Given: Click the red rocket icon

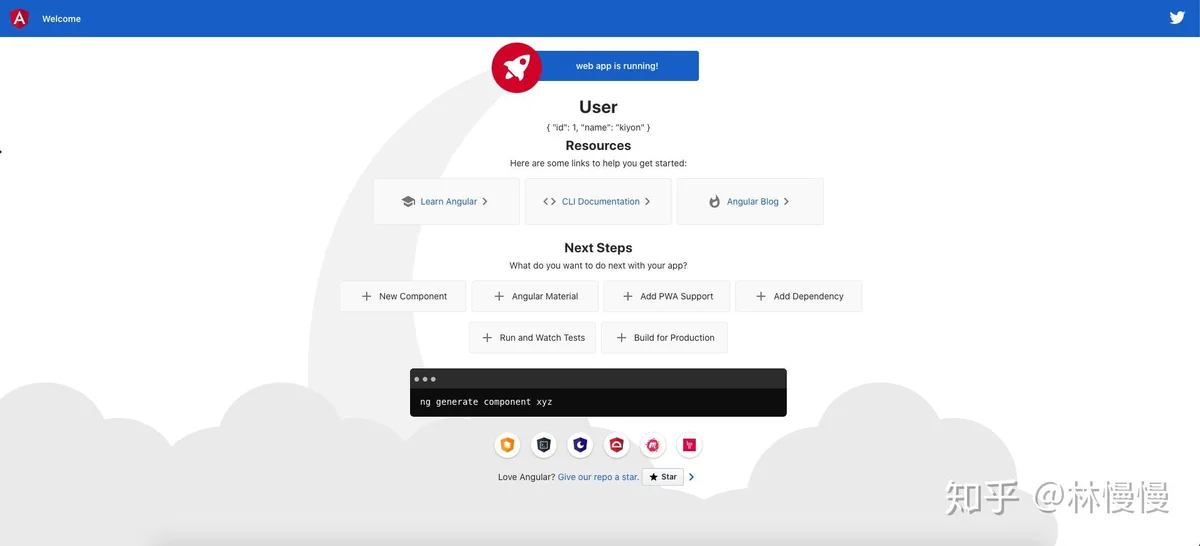Looking at the screenshot, I should pos(516,67).
